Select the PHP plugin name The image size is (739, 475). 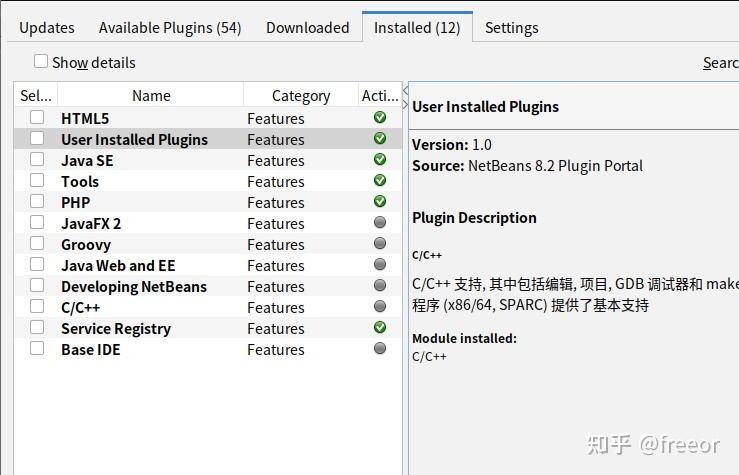click(x=75, y=202)
